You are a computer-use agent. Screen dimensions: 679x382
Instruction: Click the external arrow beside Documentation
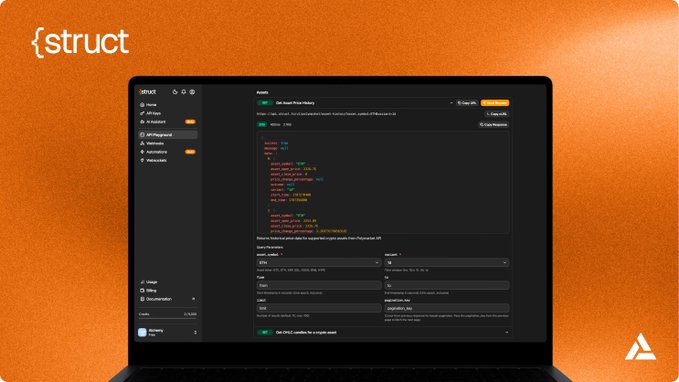(x=193, y=299)
